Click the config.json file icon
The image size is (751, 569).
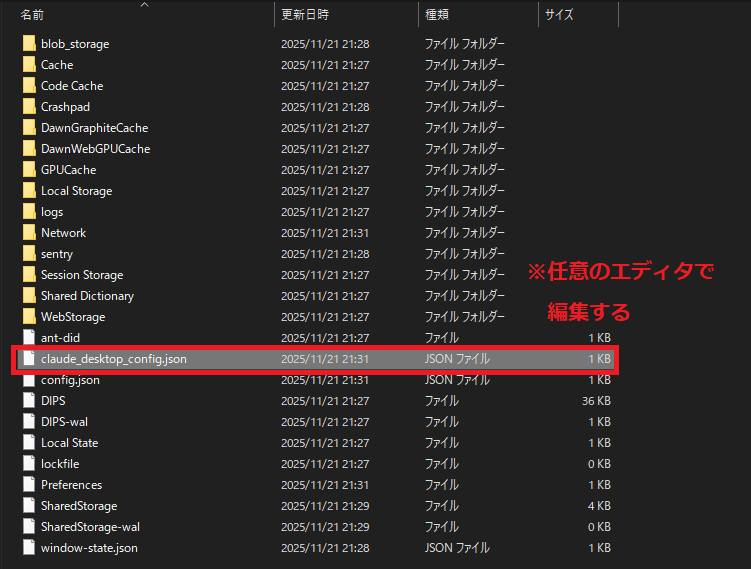(29, 380)
